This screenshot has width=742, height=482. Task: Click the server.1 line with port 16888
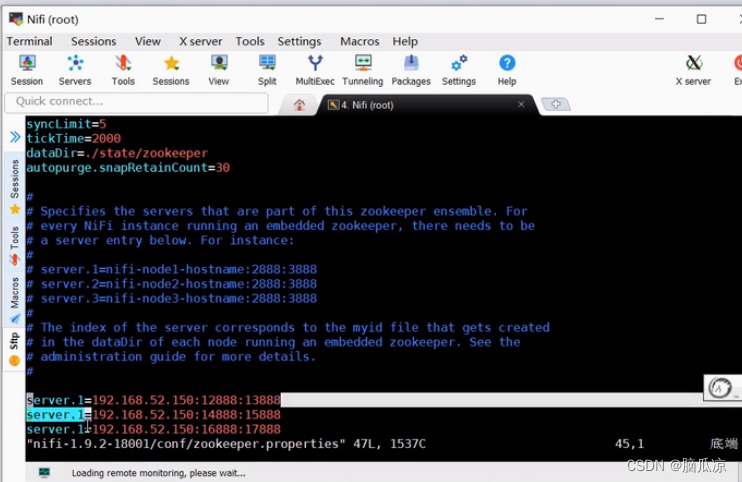(153, 429)
